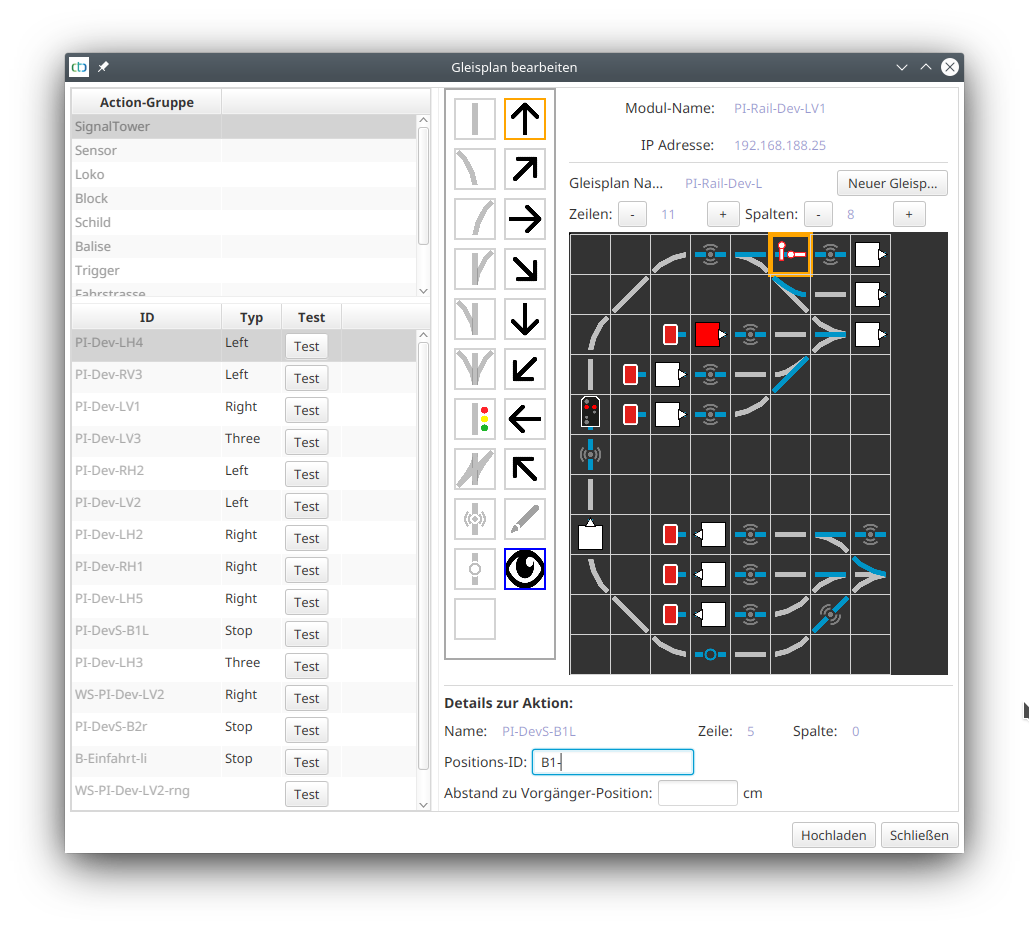Click the red block tile in track grid
The width and height of the screenshot is (1029, 930).
(708, 334)
